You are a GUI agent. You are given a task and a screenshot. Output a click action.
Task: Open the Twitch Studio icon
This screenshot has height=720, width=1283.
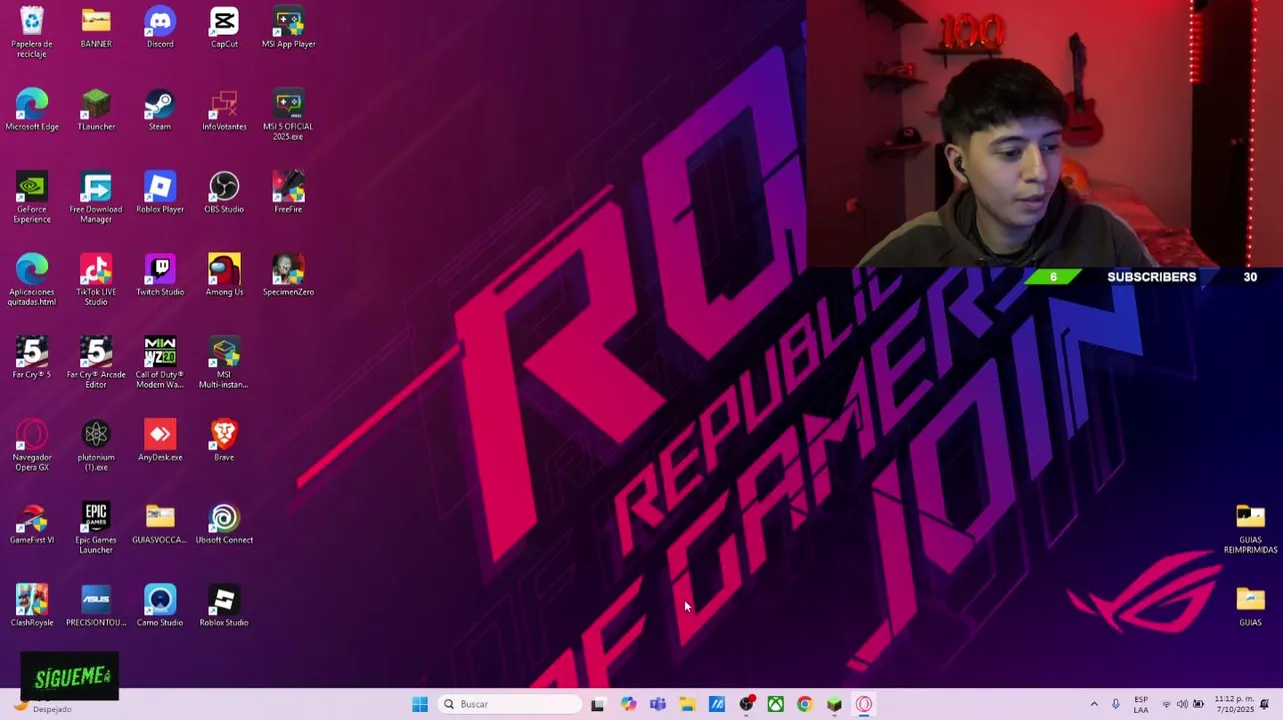(x=160, y=275)
